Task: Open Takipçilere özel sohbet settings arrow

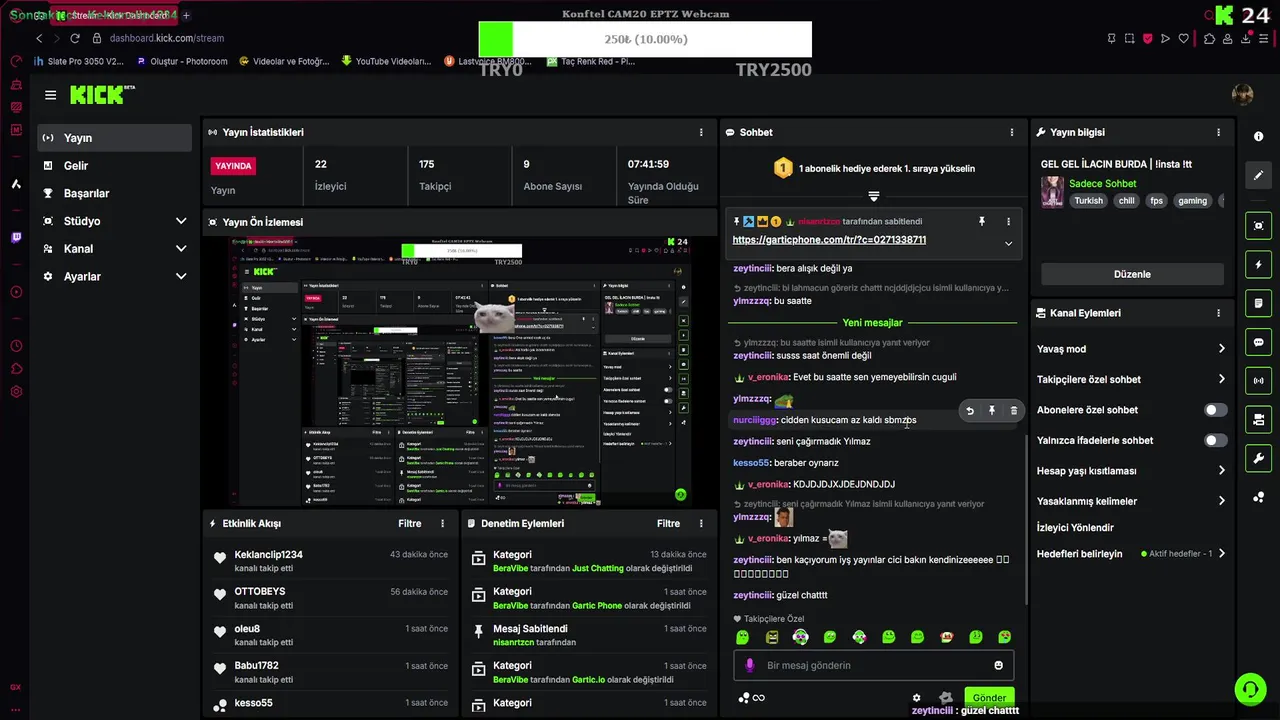Action: pyautogui.click(x=1221, y=379)
